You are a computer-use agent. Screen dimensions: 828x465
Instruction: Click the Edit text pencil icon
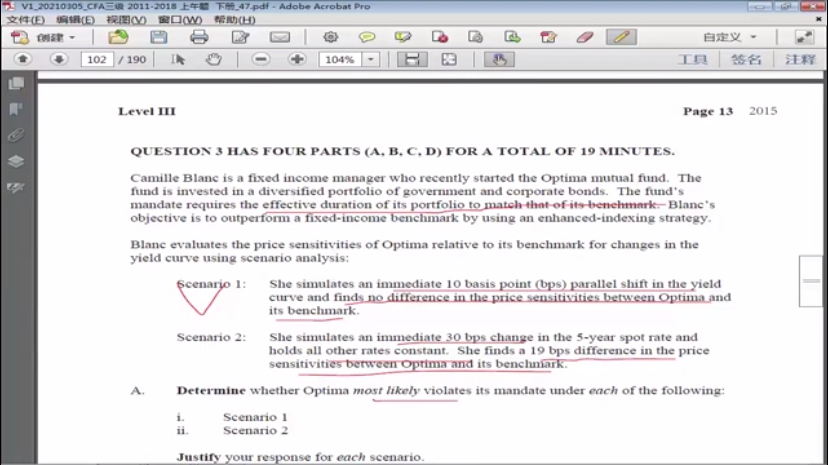pos(240,37)
